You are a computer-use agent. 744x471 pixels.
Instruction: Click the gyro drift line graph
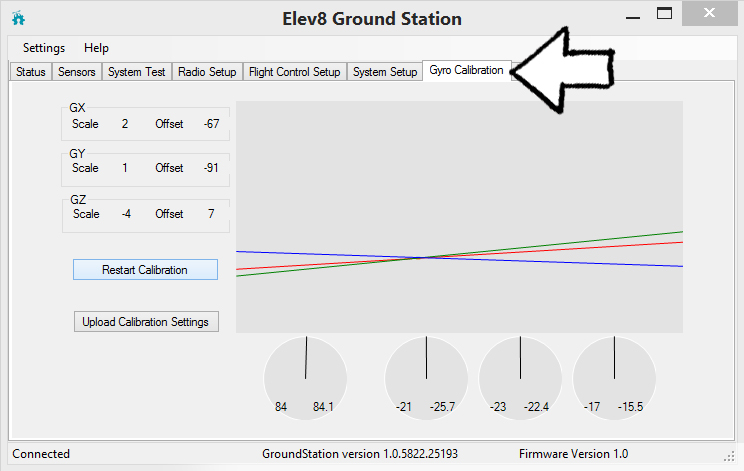pyautogui.click(x=459, y=216)
